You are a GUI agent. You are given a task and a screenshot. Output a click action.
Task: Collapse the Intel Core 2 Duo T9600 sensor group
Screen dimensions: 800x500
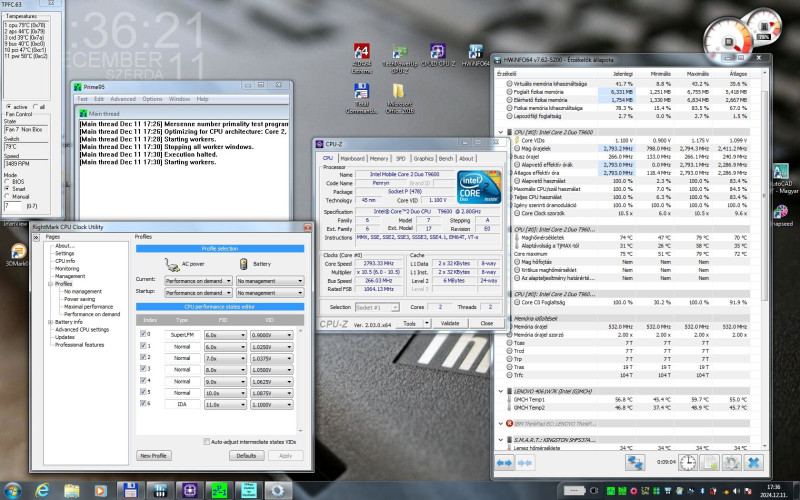[x=501, y=132]
